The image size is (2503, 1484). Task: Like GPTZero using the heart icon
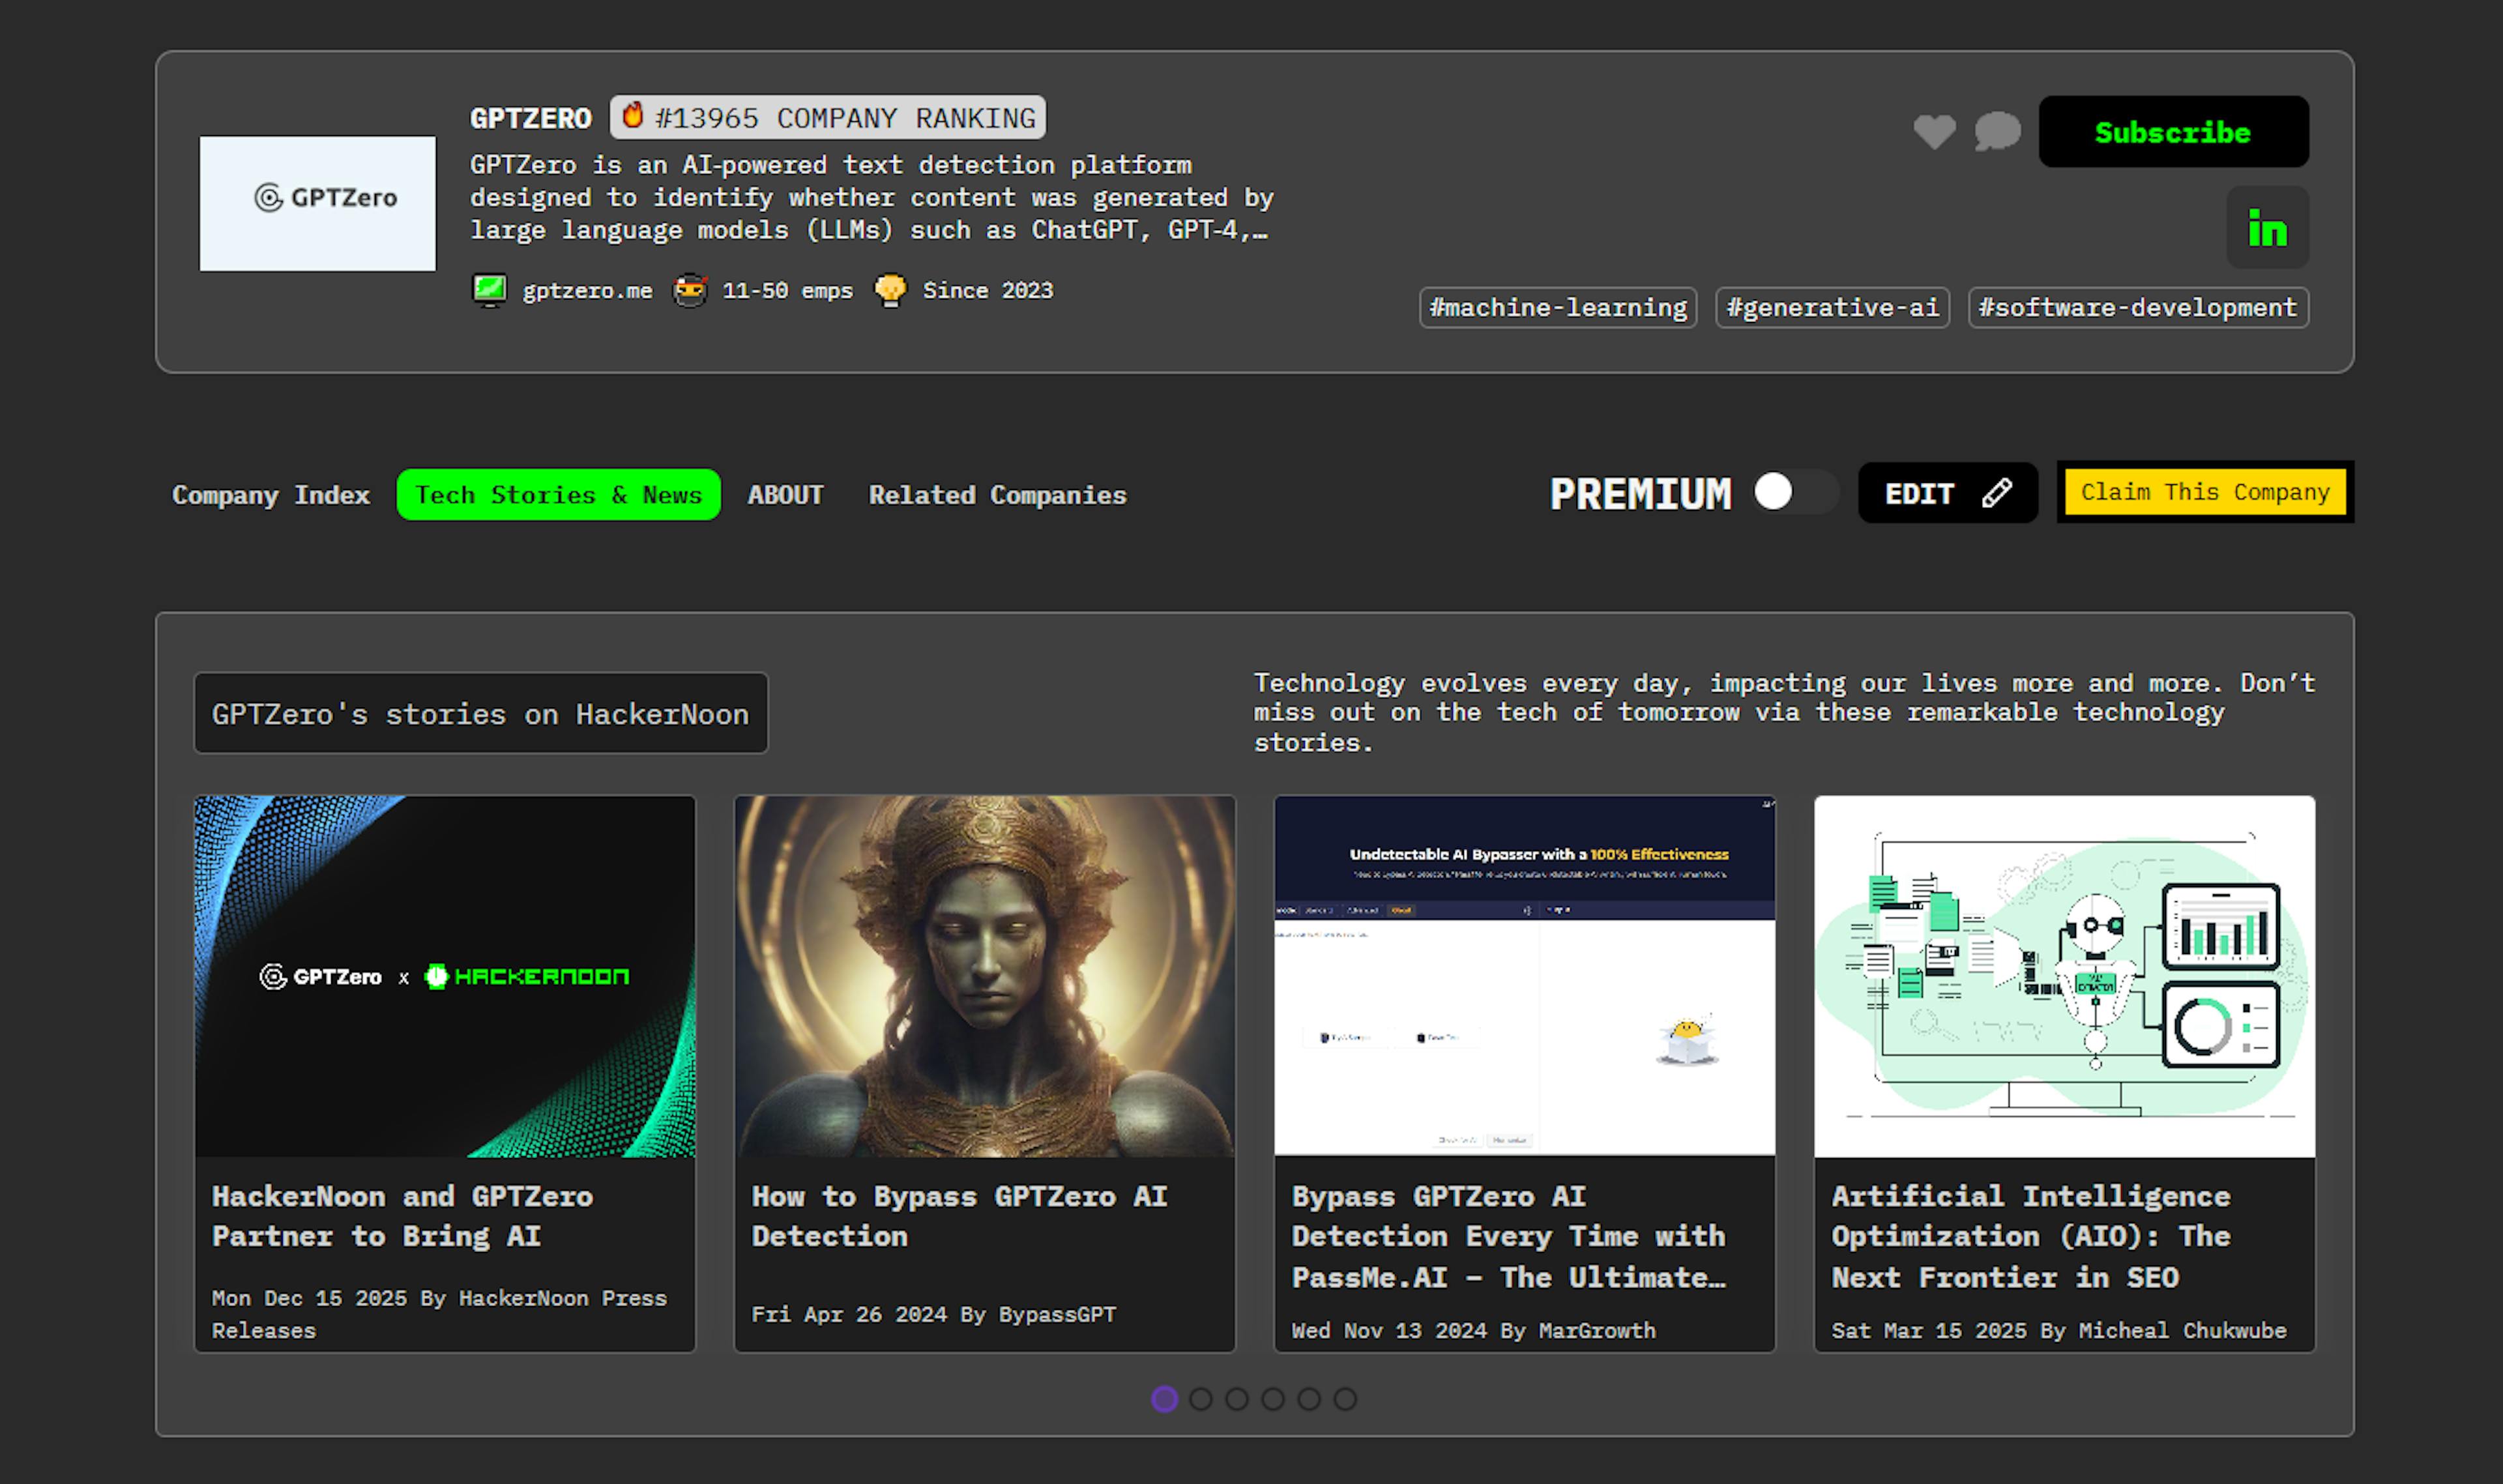pyautogui.click(x=1936, y=131)
